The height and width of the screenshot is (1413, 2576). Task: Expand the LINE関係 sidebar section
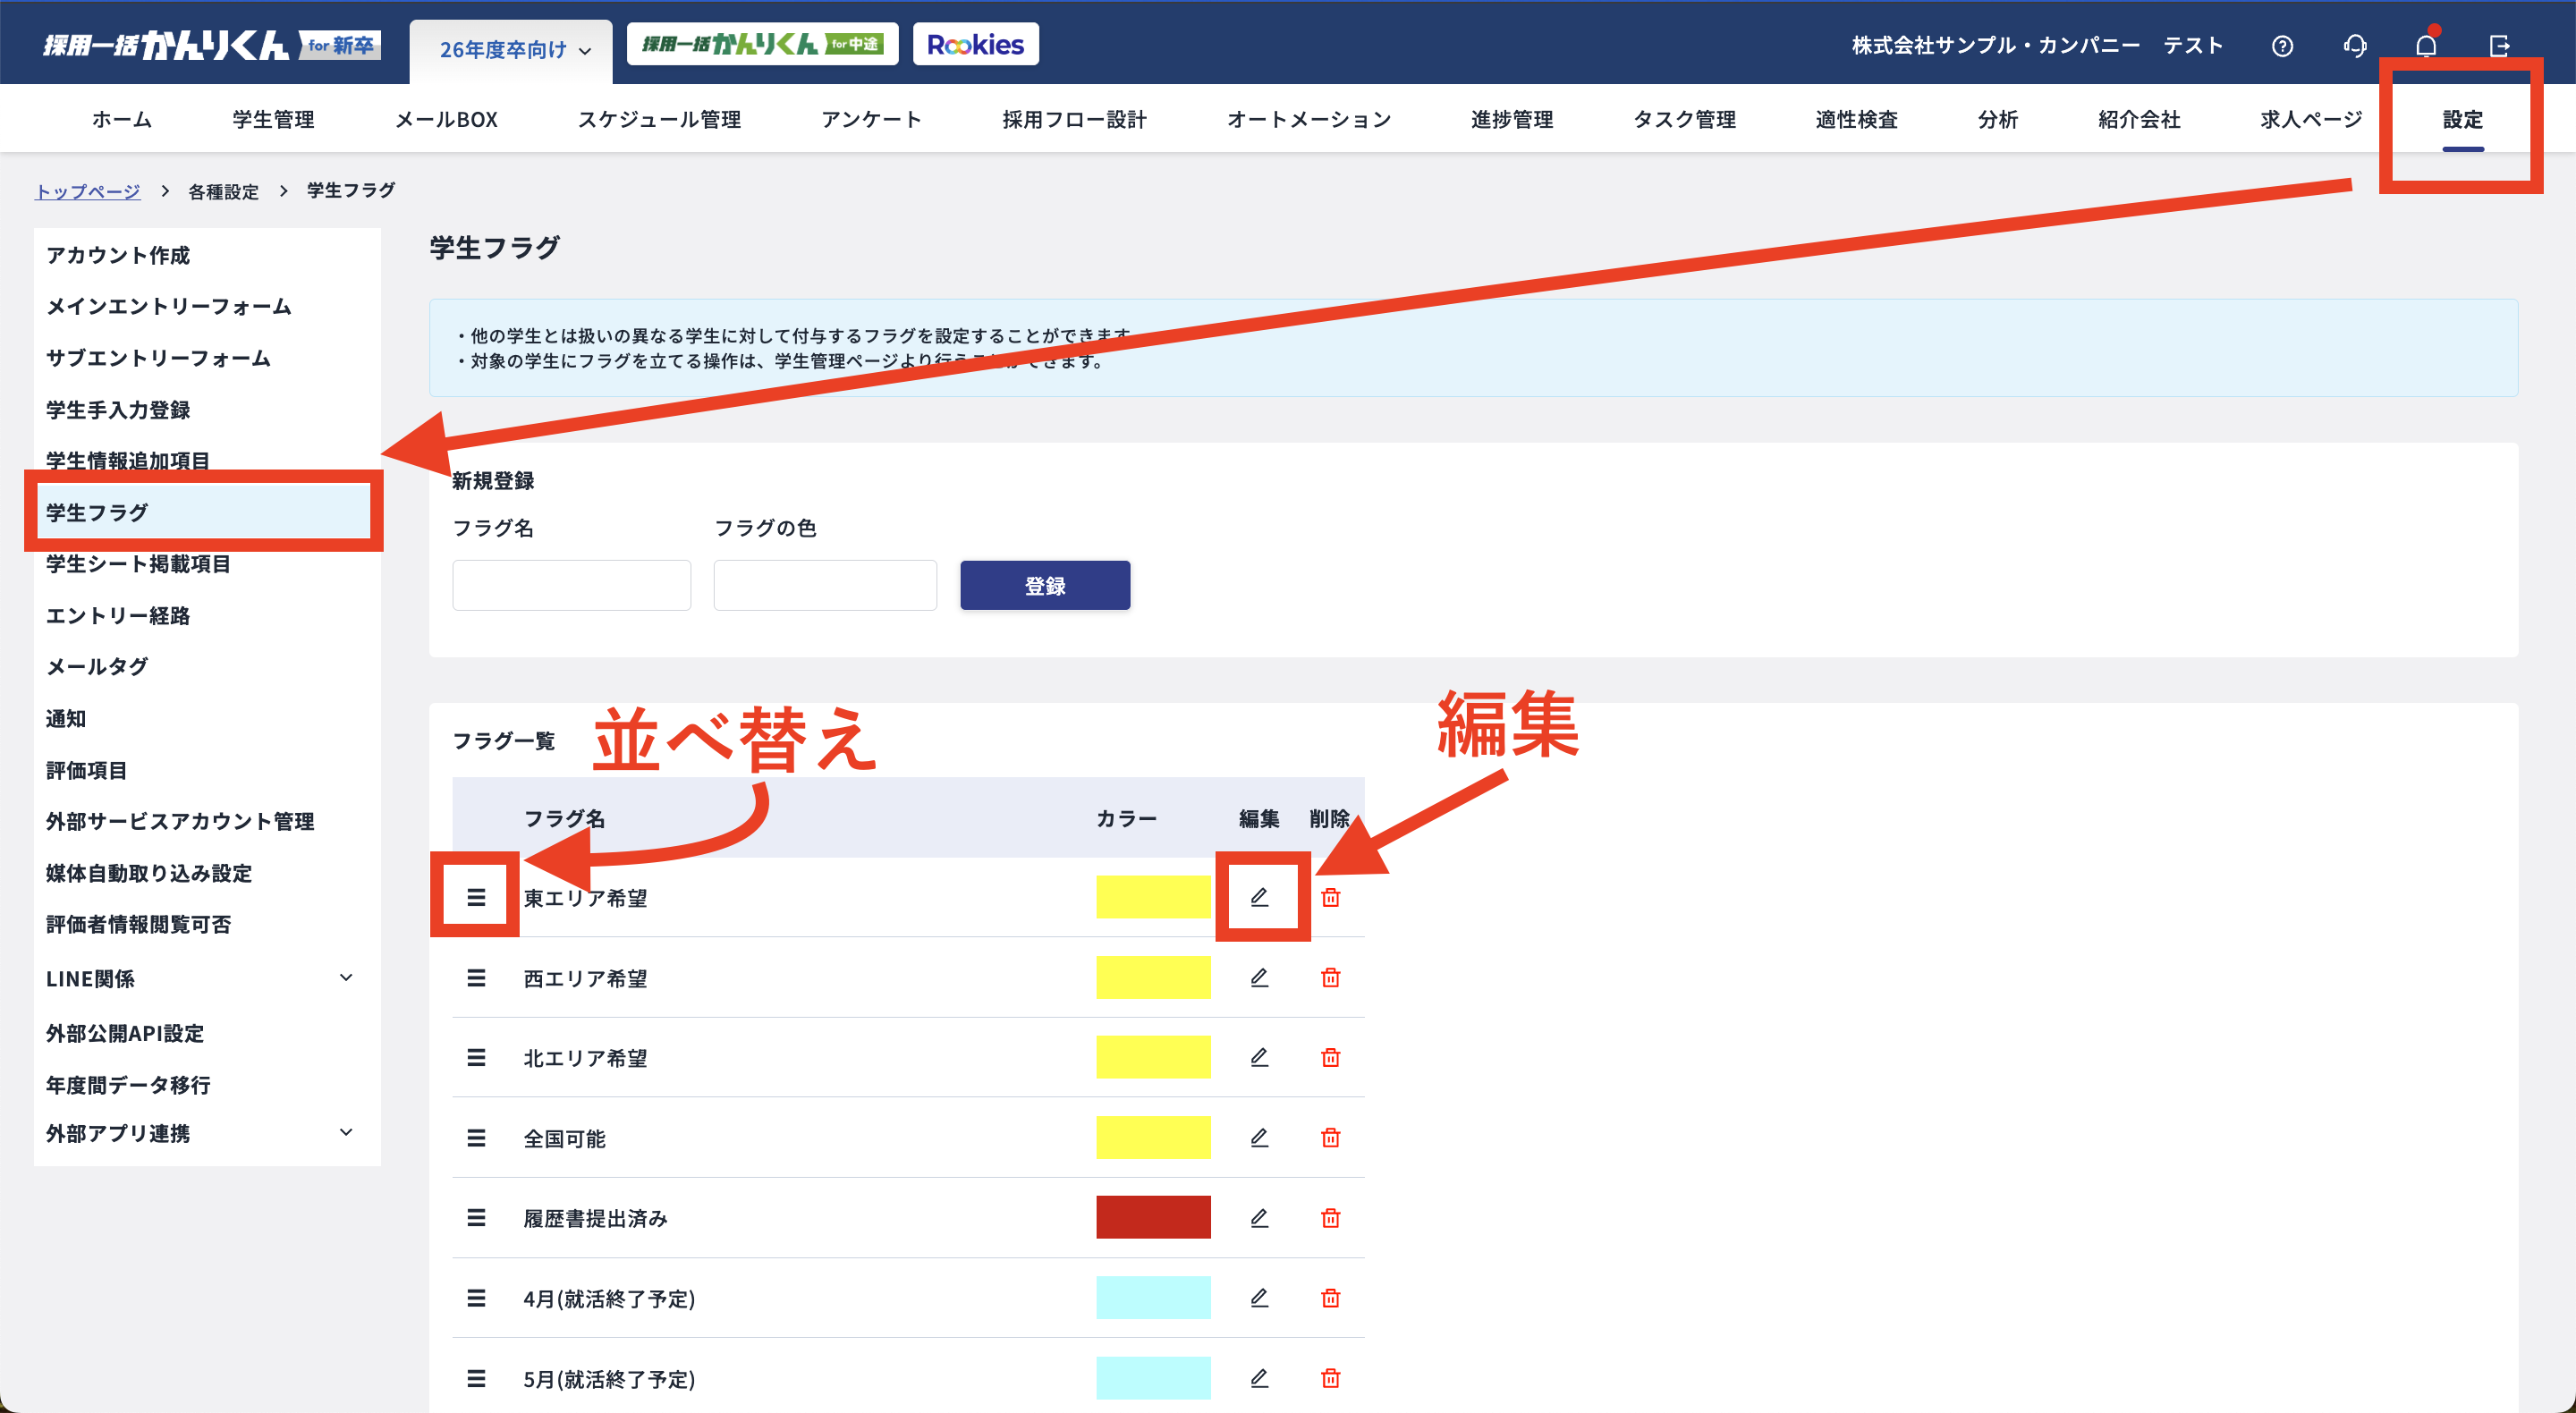click(x=346, y=978)
